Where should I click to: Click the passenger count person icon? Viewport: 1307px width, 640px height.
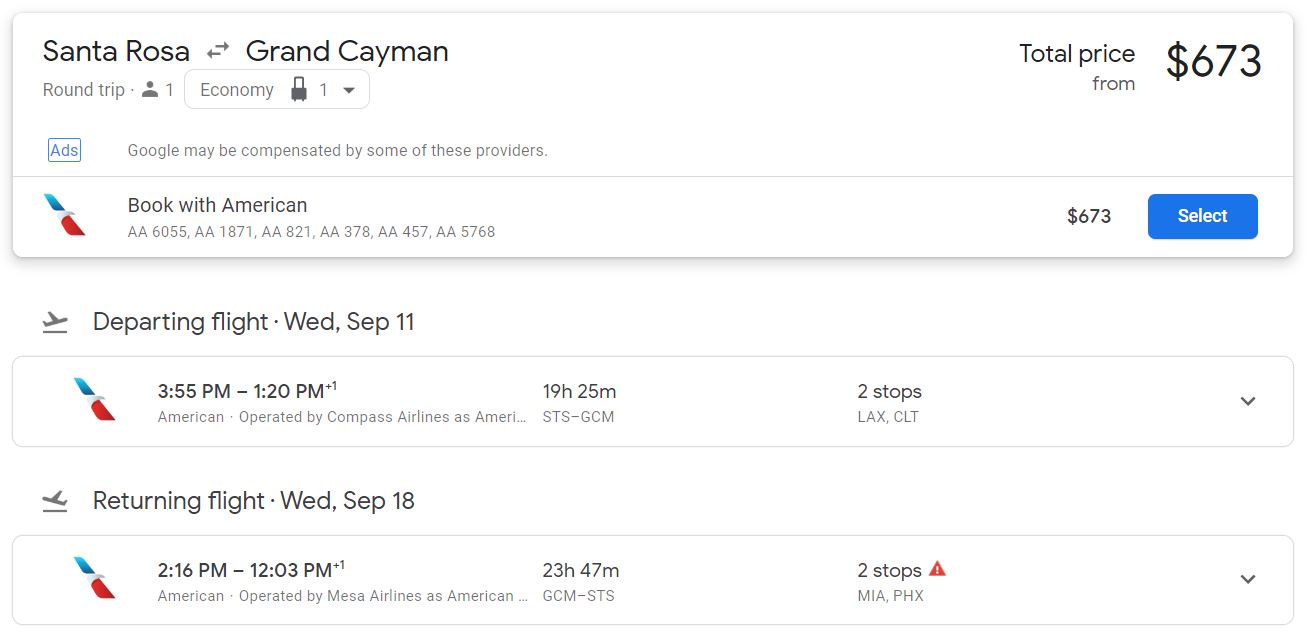[150, 90]
